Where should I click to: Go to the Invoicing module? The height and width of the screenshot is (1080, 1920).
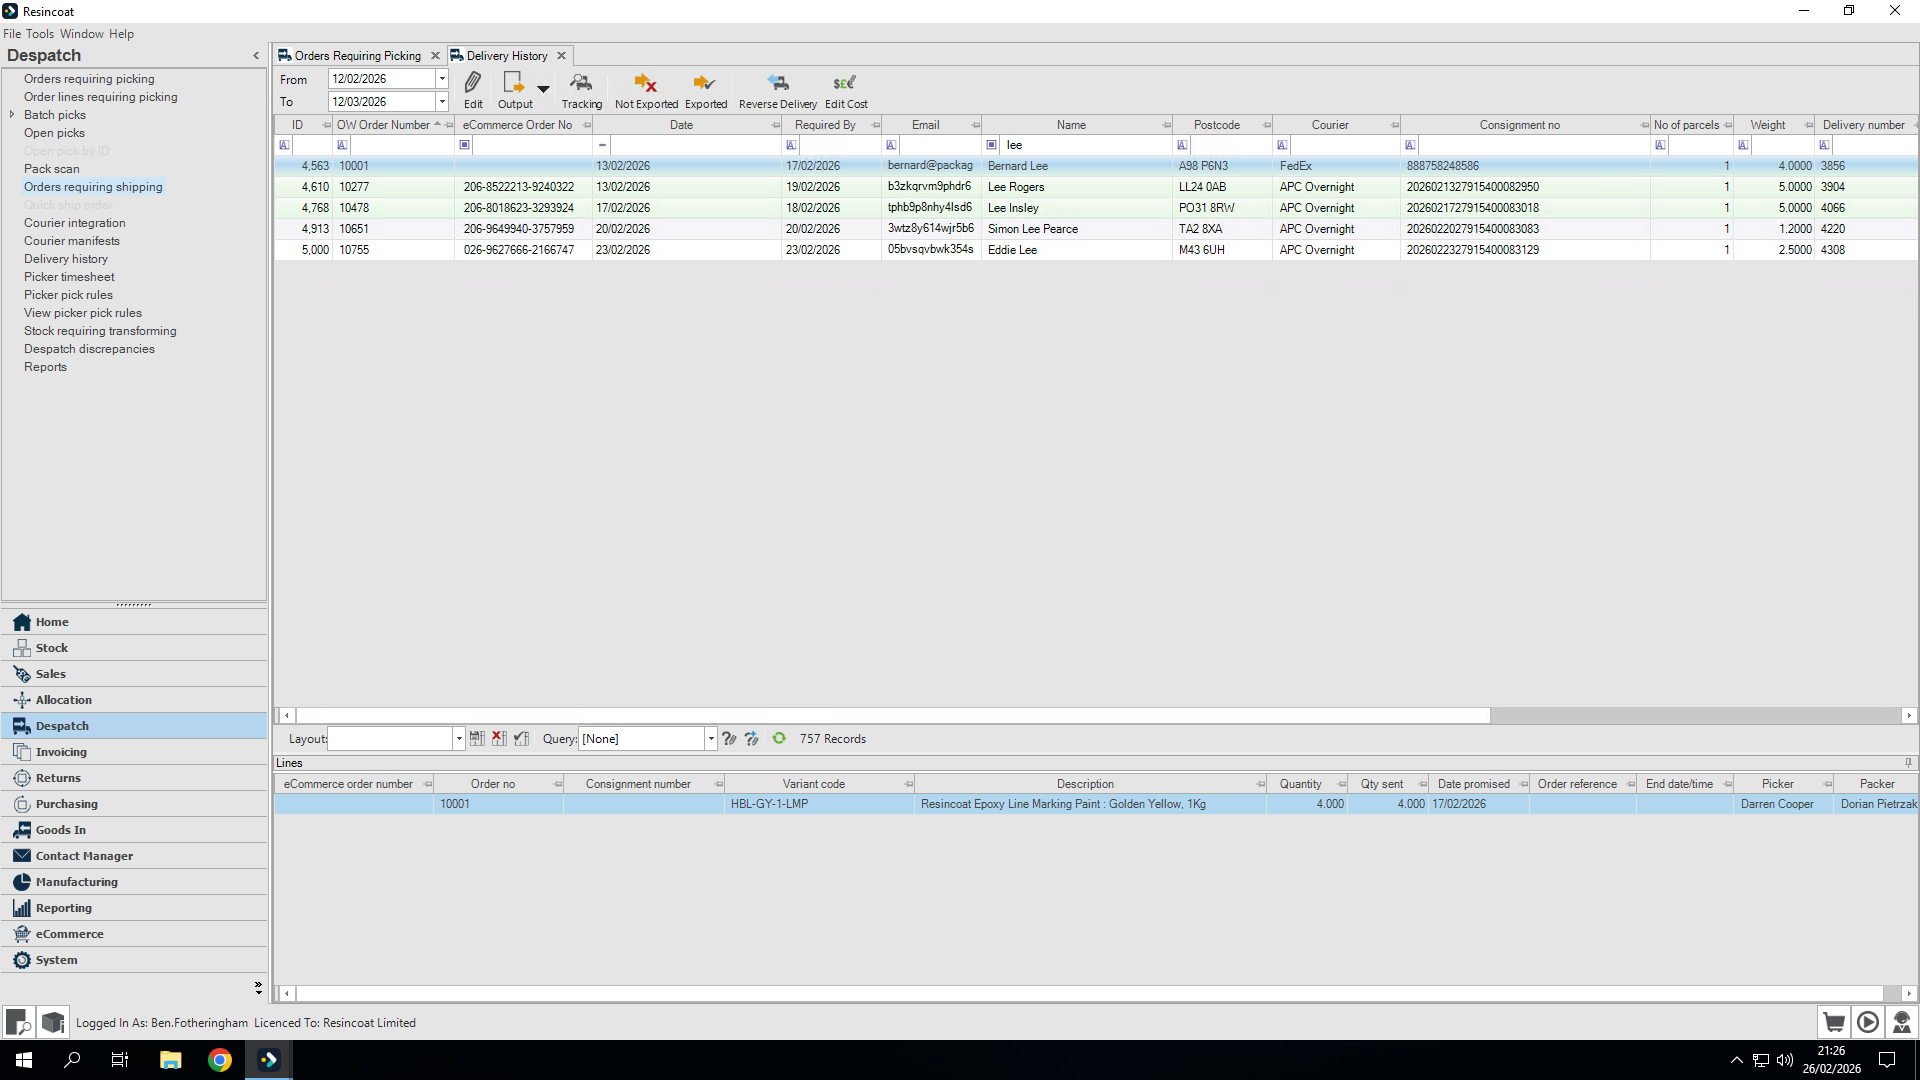coord(61,752)
